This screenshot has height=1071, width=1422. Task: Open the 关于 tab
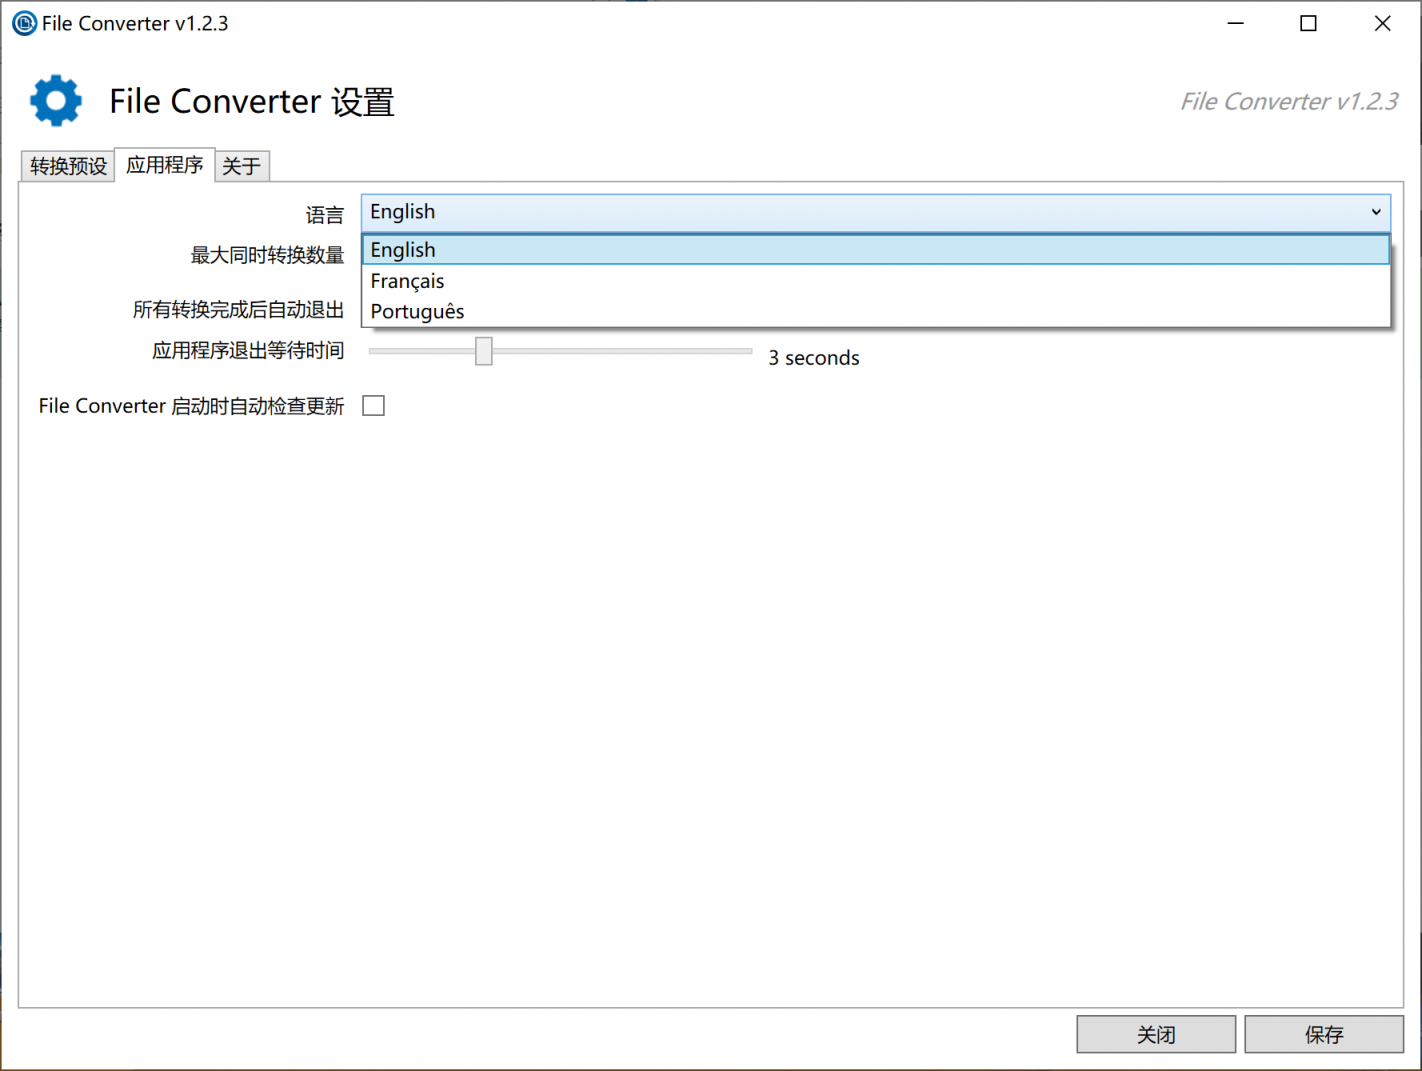pyautogui.click(x=242, y=166)
